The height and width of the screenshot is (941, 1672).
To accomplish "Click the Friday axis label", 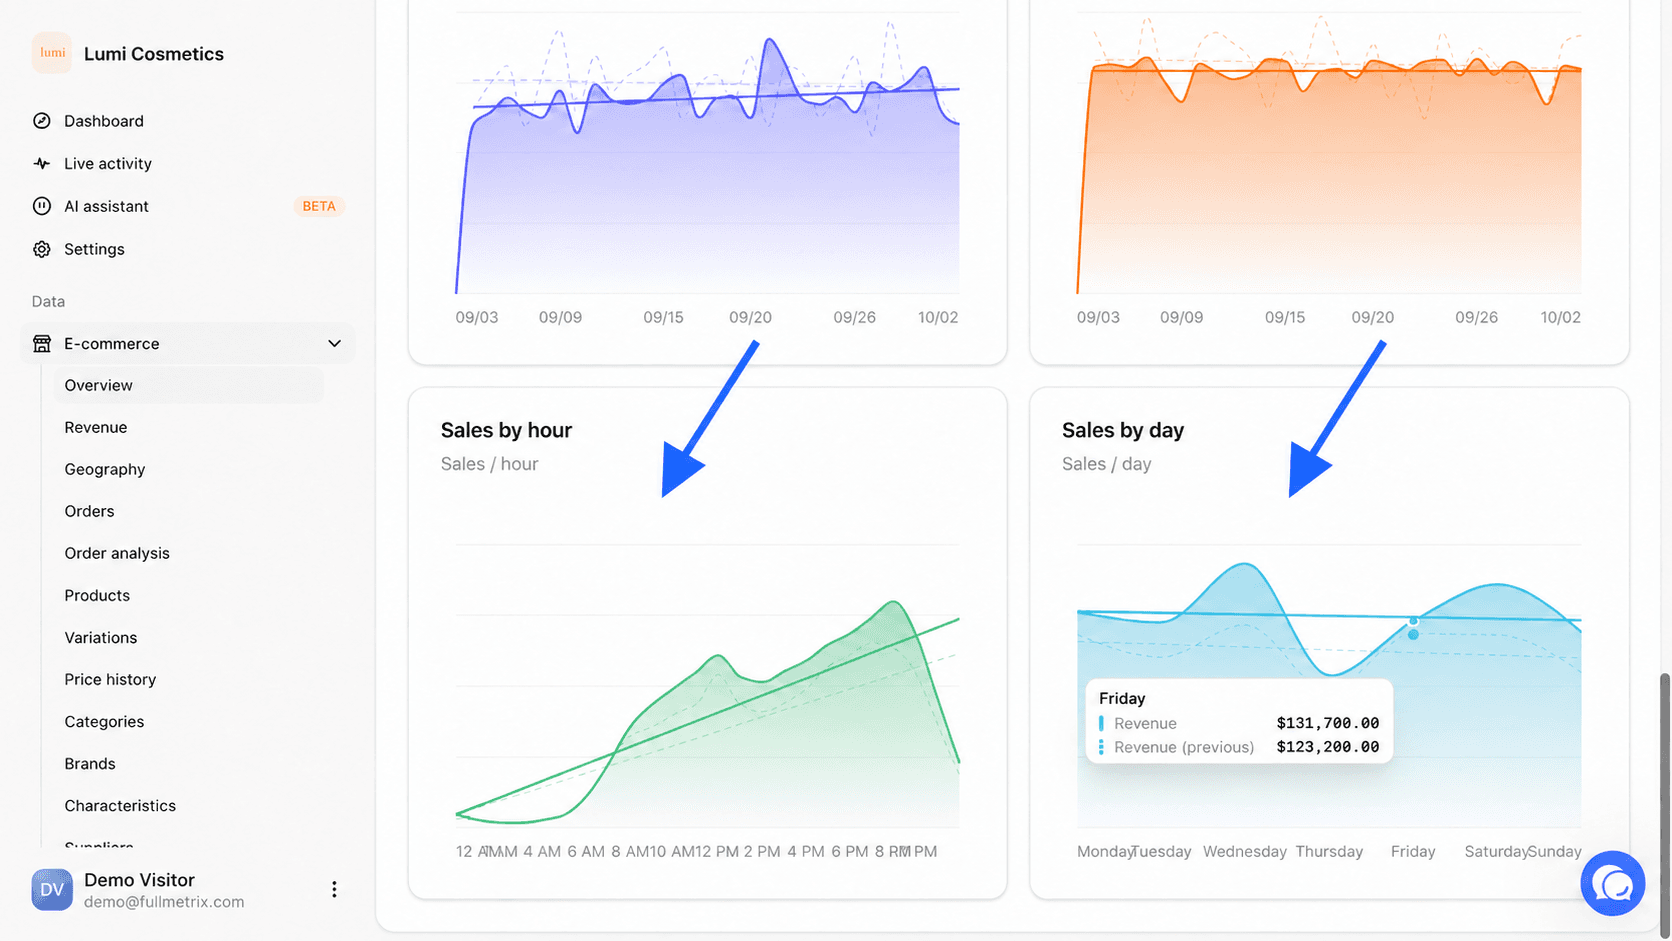I will (x=1413, y=851).
